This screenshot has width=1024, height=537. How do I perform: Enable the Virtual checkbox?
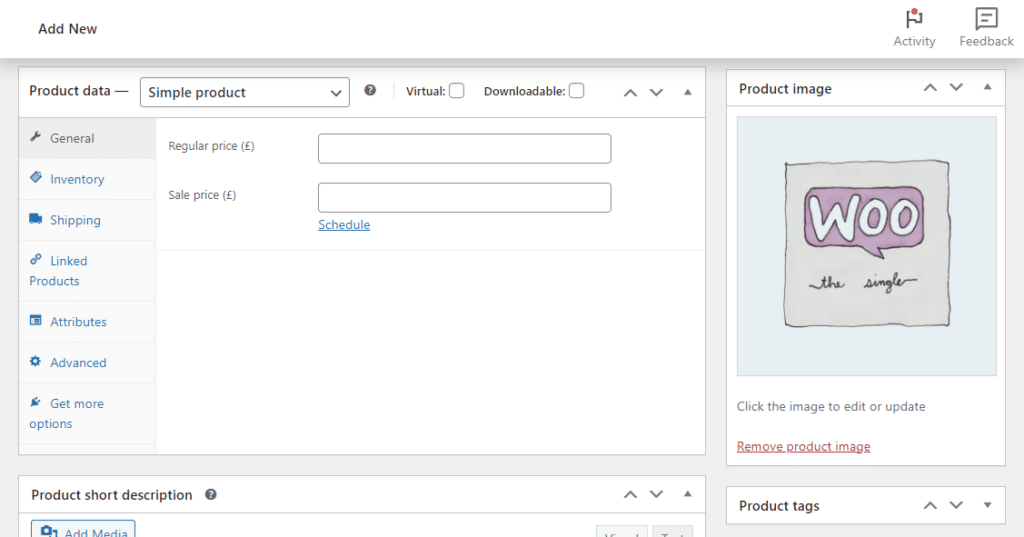456,91
